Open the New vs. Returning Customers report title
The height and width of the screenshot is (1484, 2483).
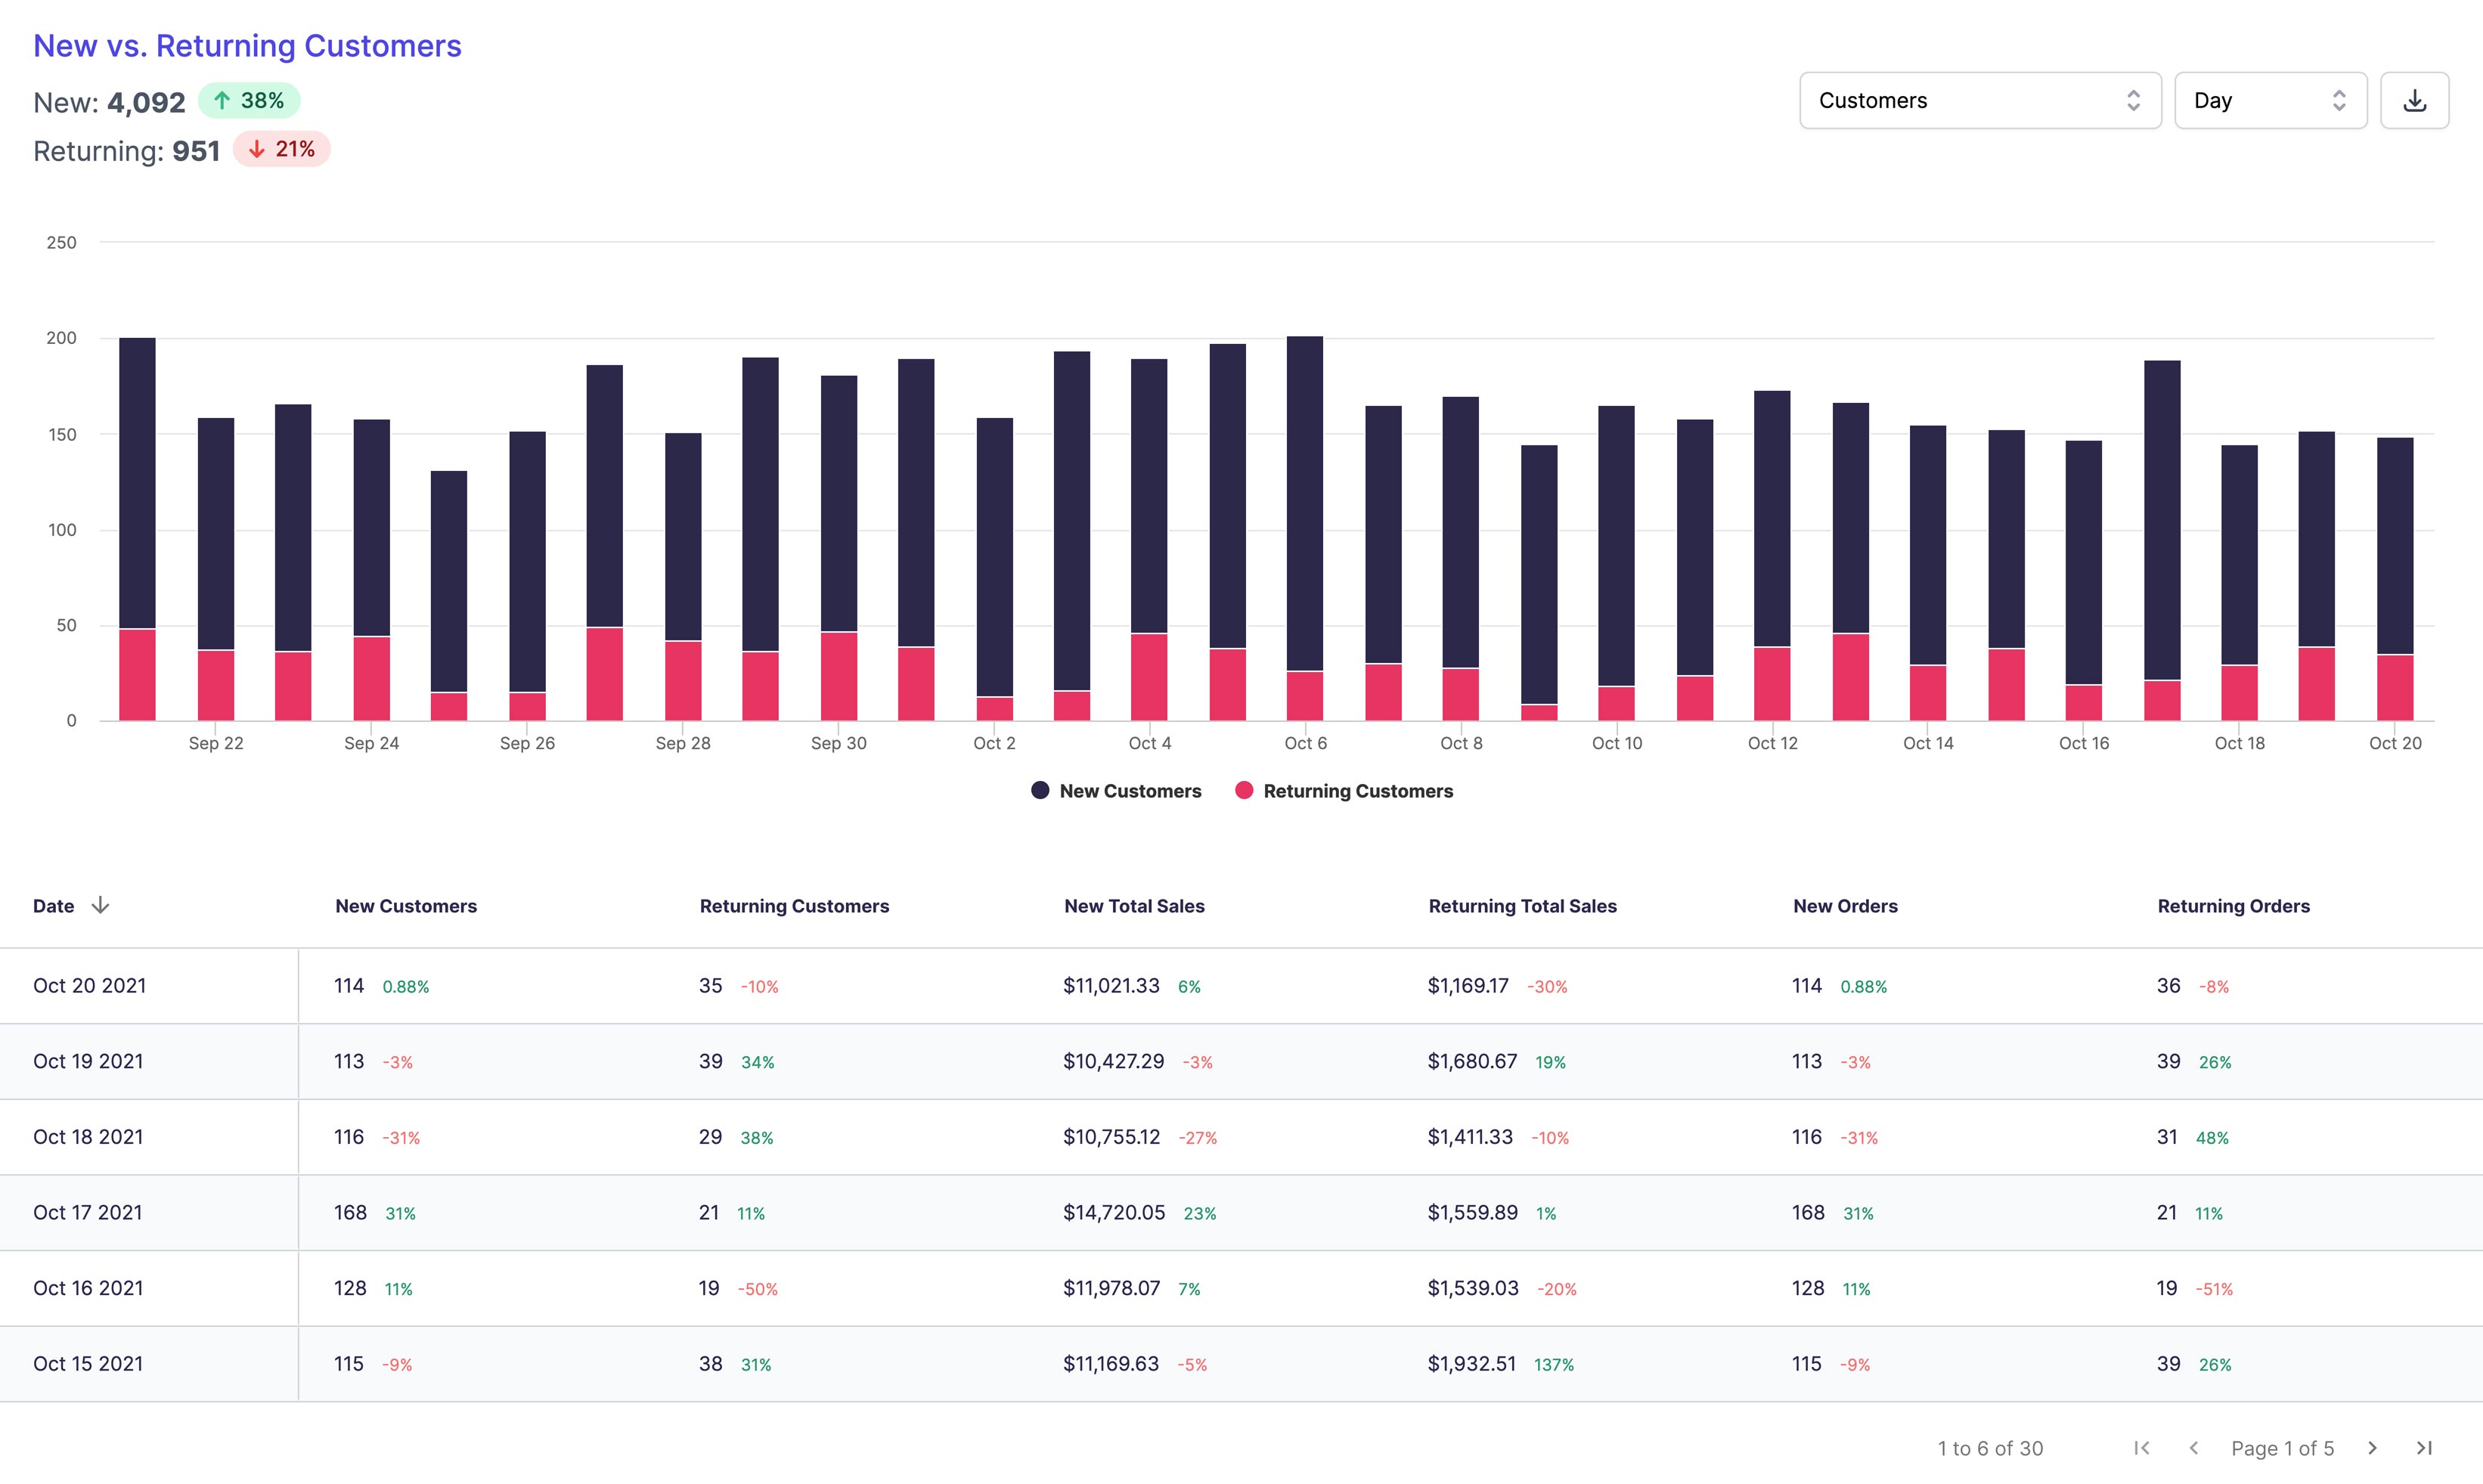pos(247,45)
